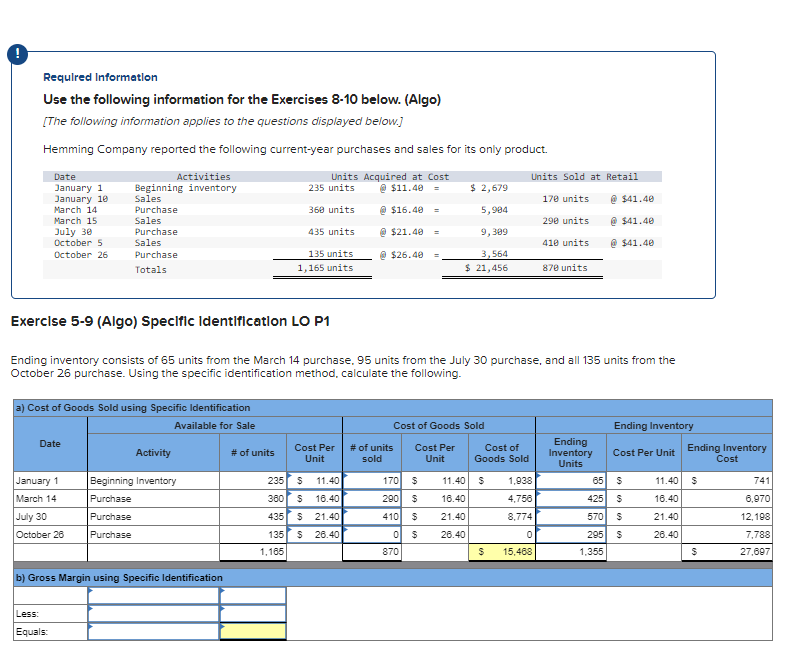The image size is (802, 652).
Task: Click the blue exclamation alert icon
Action: coord(17,54)
